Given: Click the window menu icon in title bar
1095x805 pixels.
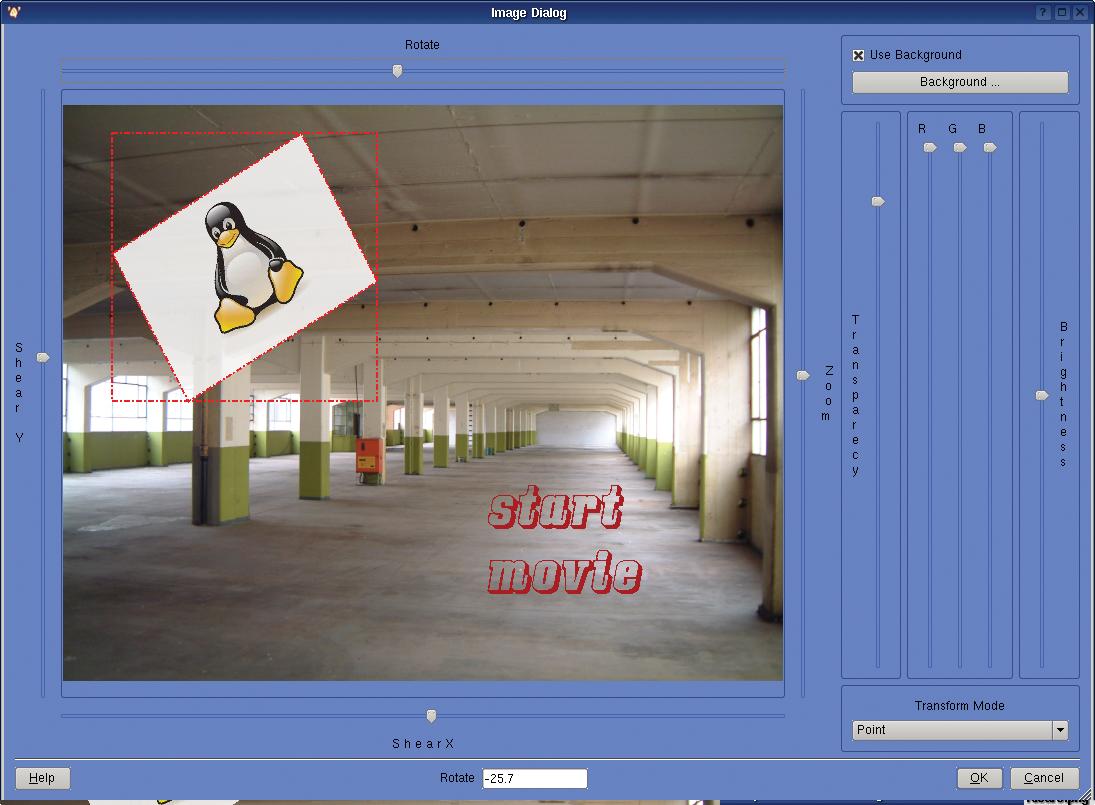Looking at the screenshot, I should (14, 12).
